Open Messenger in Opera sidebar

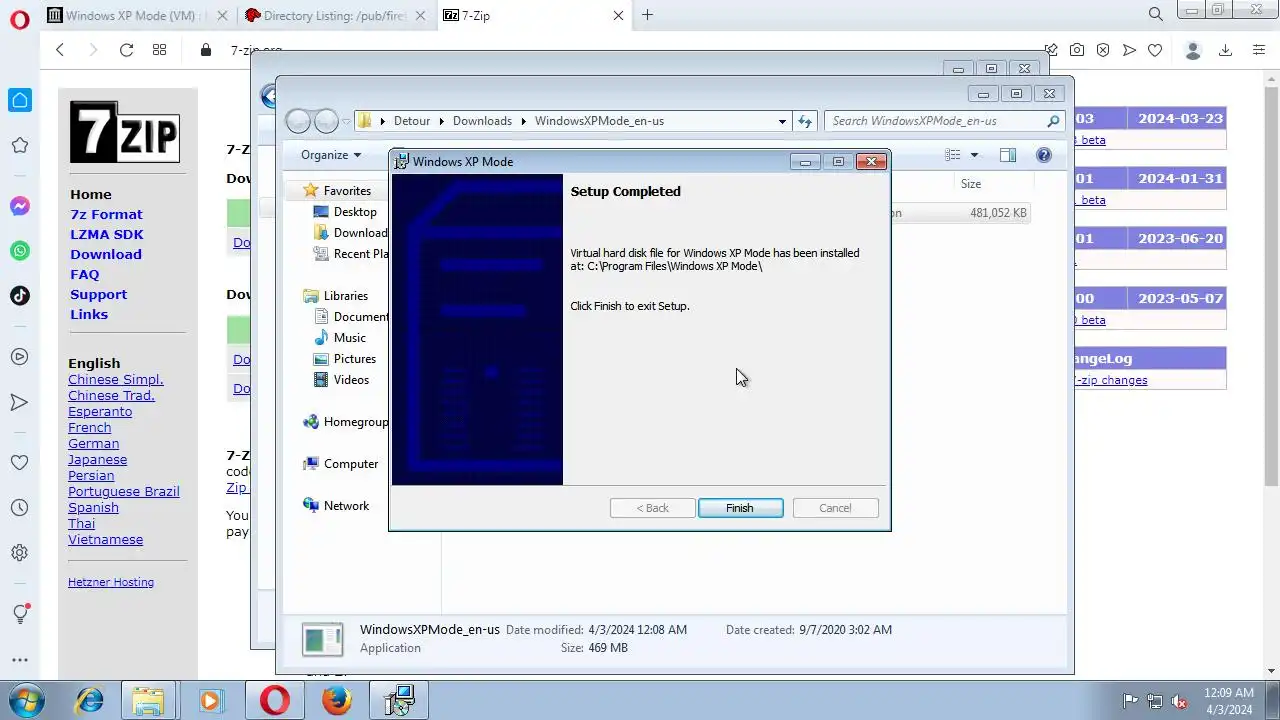[19, 206]
